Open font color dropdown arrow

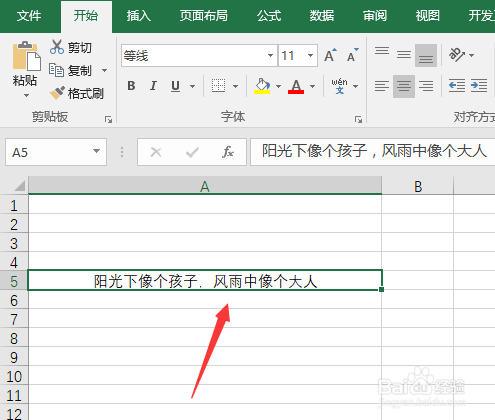click(x=312, y=86)
